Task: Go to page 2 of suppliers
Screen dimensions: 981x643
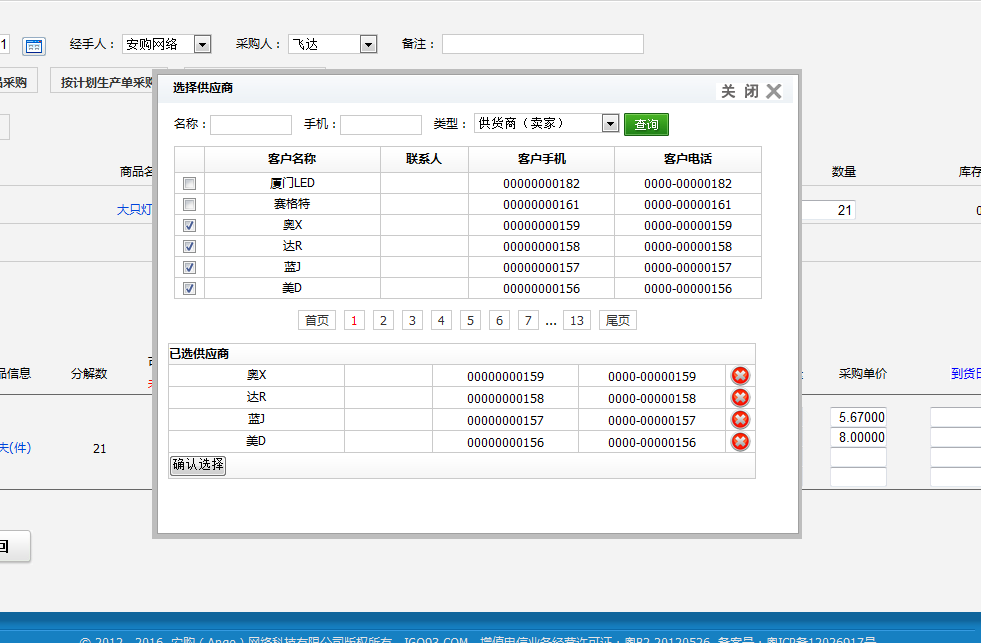Action: coord(383,320)
